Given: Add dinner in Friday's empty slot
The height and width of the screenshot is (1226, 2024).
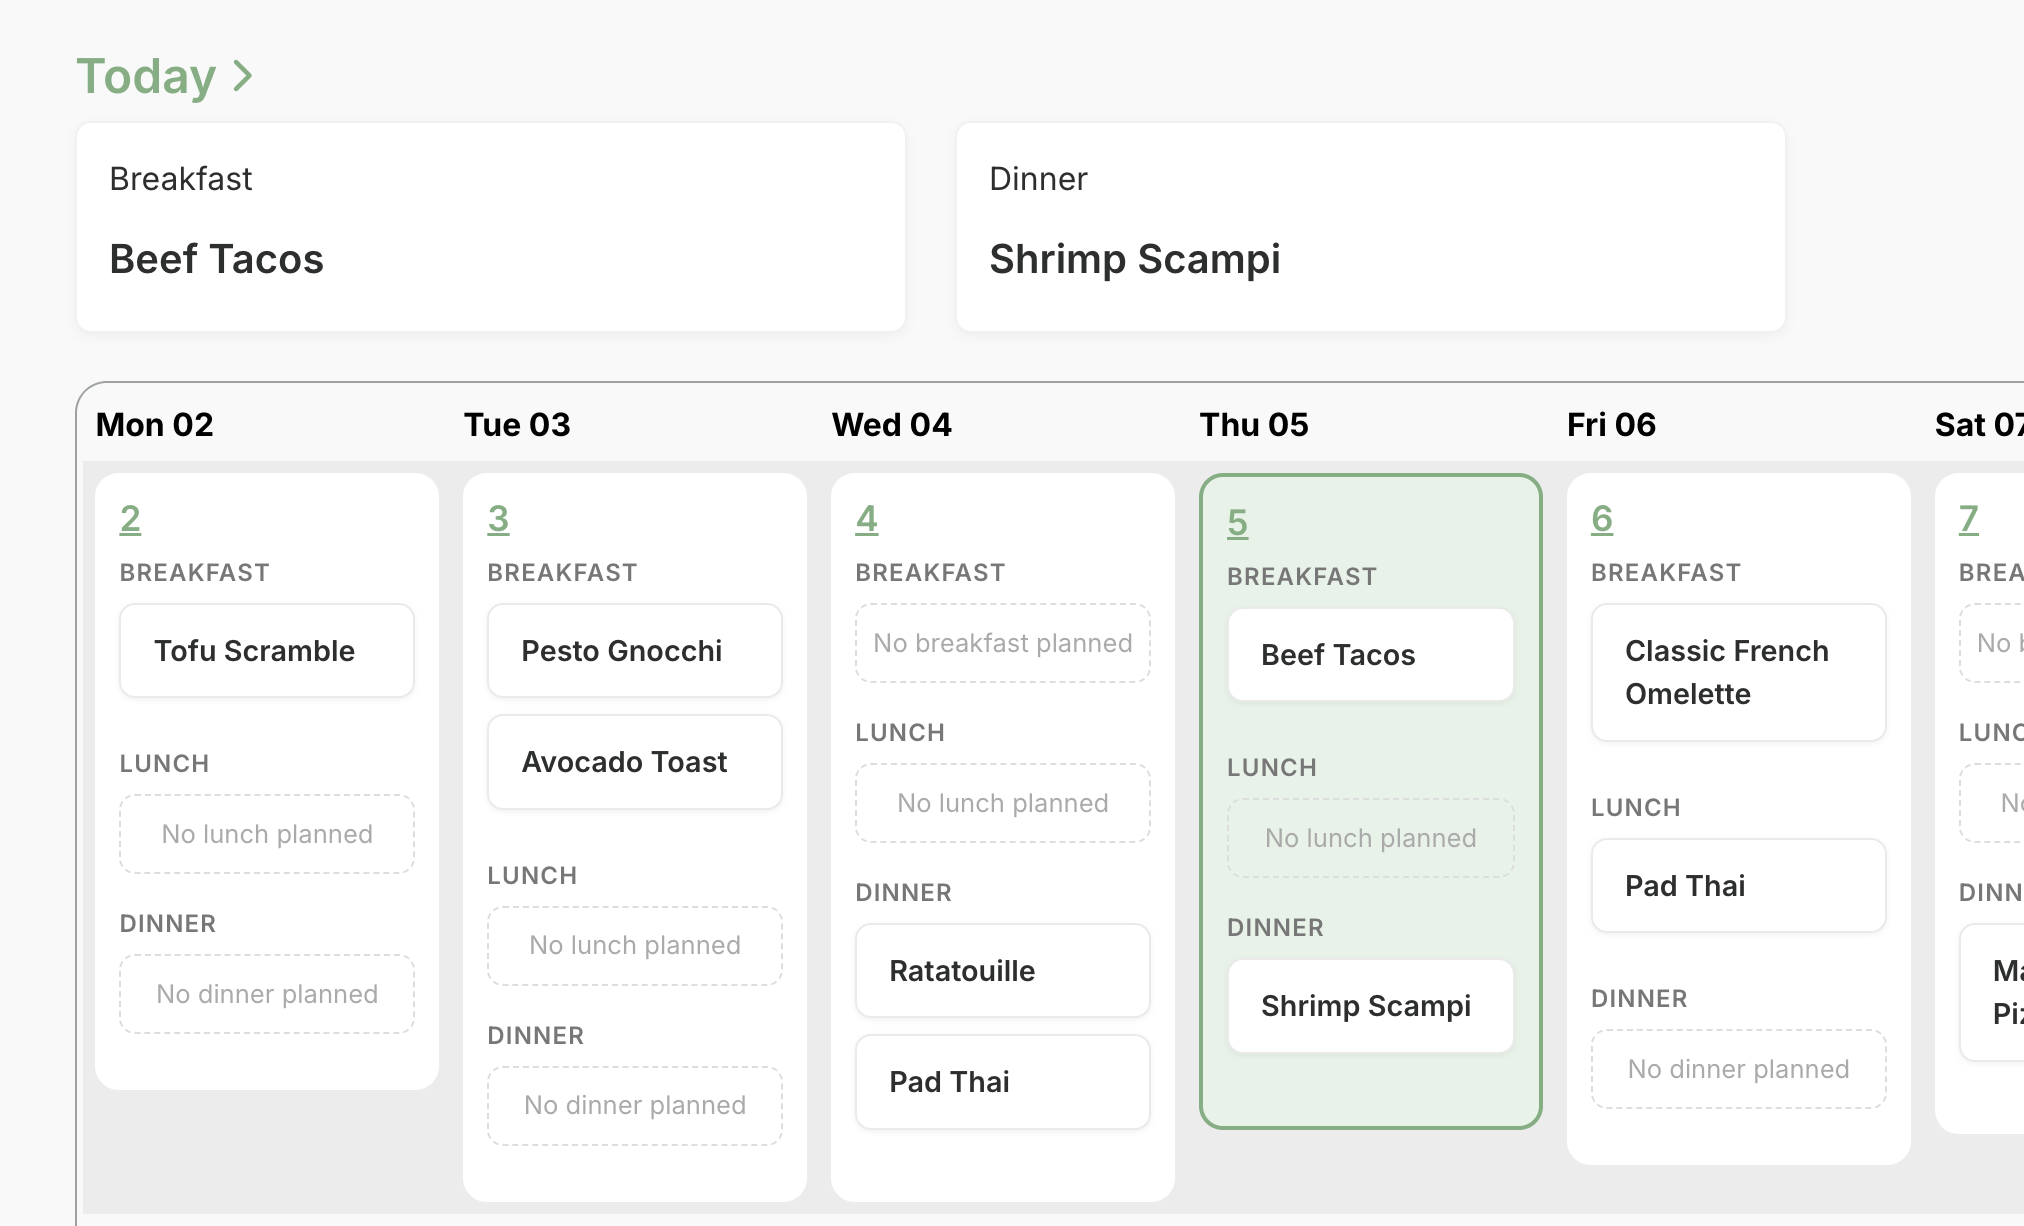Looking at the screenshot, I should pyautogui.click(x=1738, y=1069).
